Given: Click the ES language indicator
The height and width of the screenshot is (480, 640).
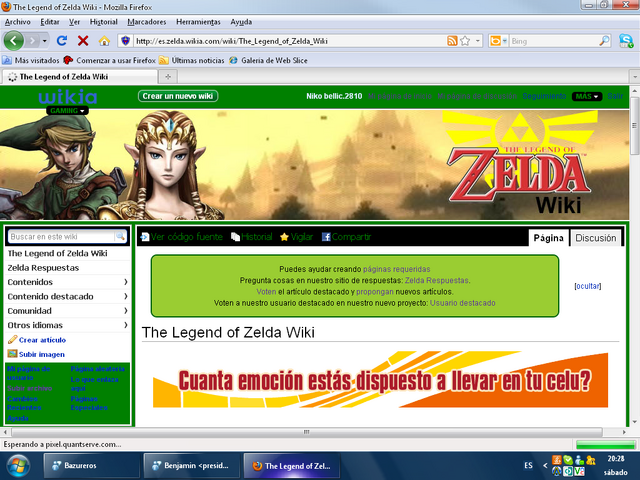Looking at the screenshot, I should pyautogui.click(x=528, y=465).
